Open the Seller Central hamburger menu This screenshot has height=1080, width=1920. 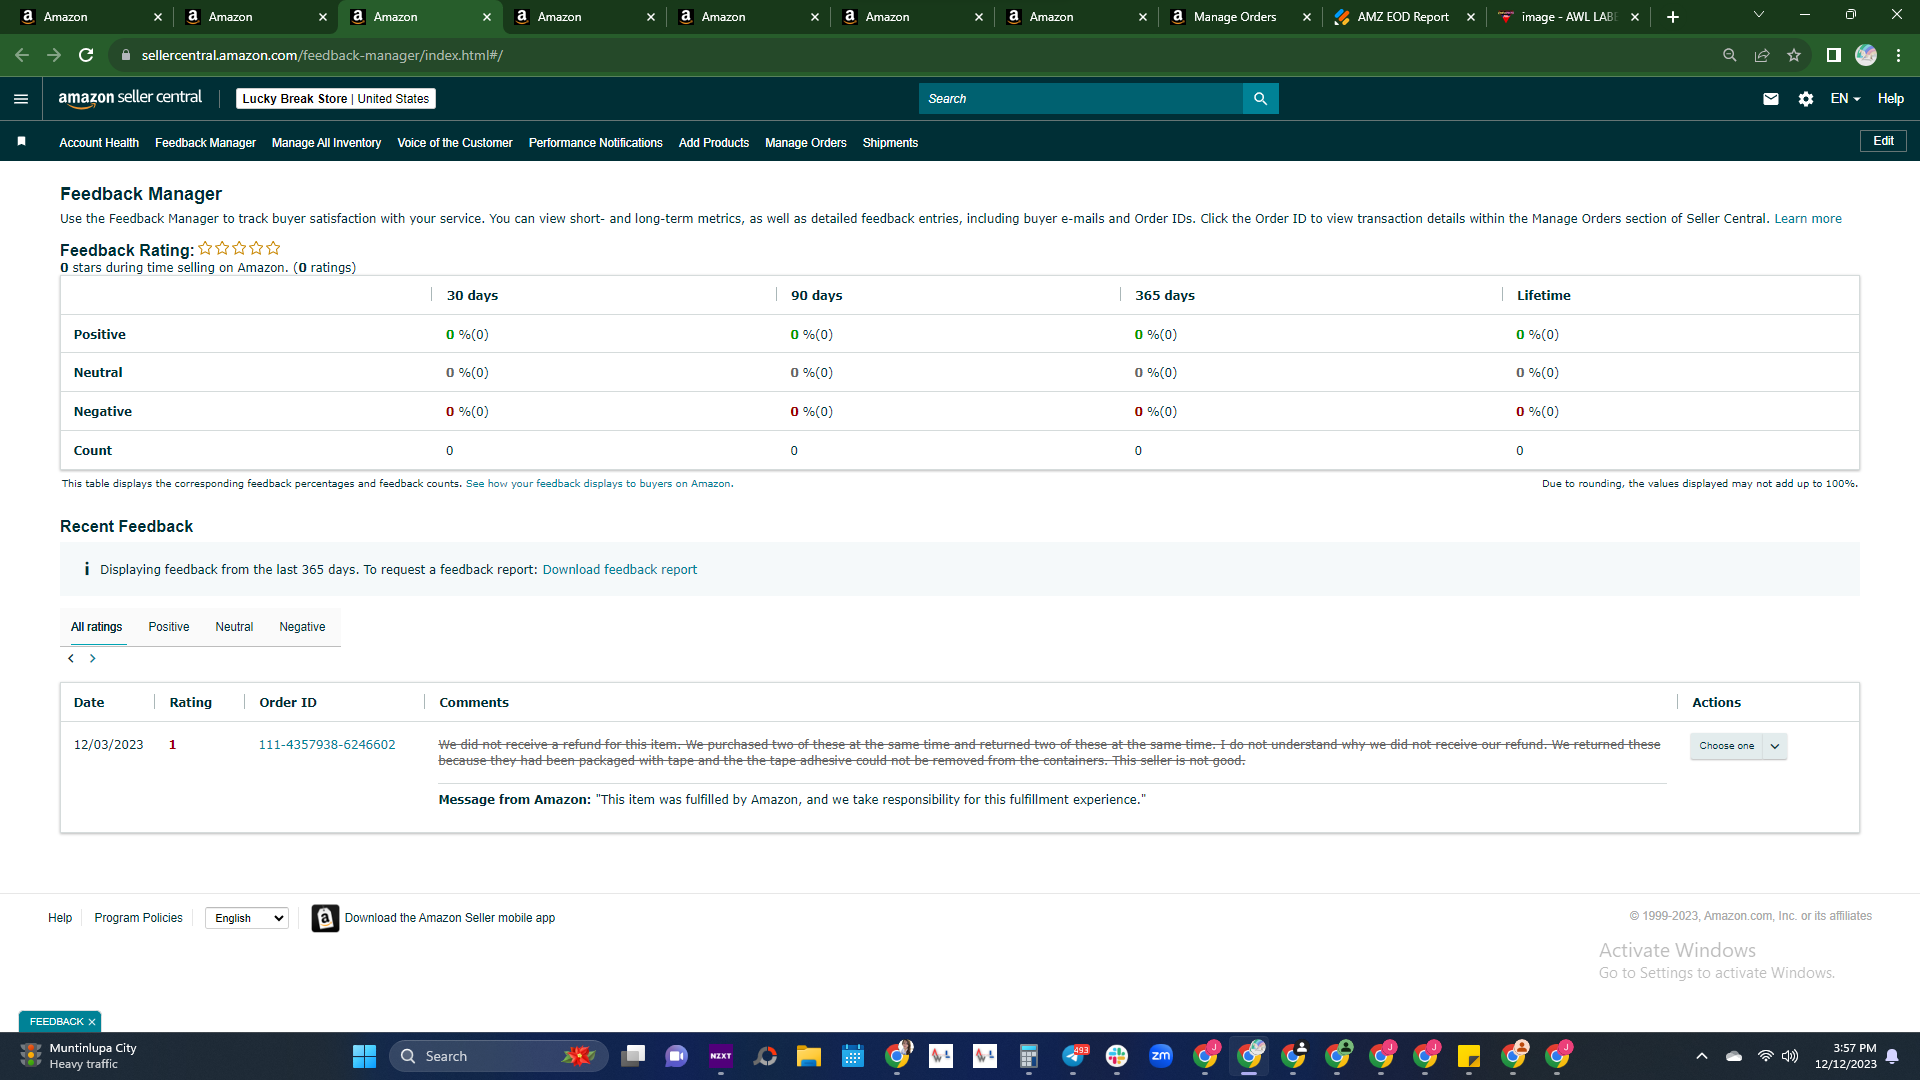21,98
